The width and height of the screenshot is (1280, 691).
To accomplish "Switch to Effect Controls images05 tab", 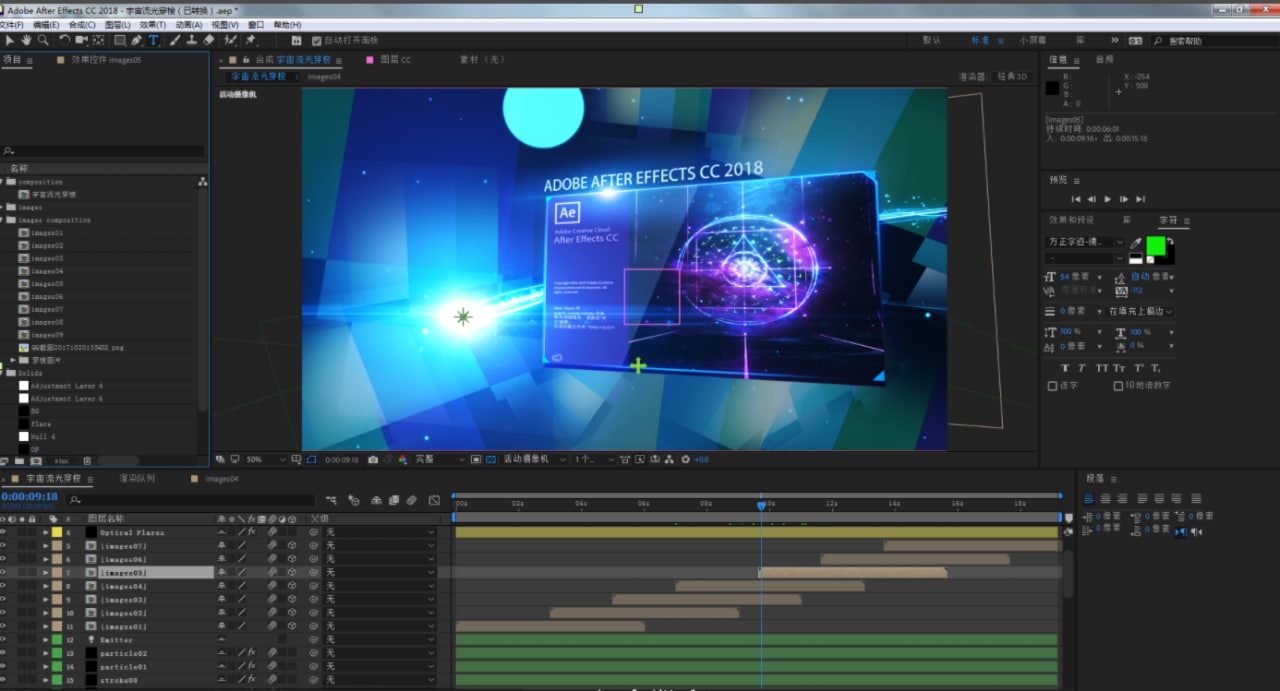I will coord(106,60).
